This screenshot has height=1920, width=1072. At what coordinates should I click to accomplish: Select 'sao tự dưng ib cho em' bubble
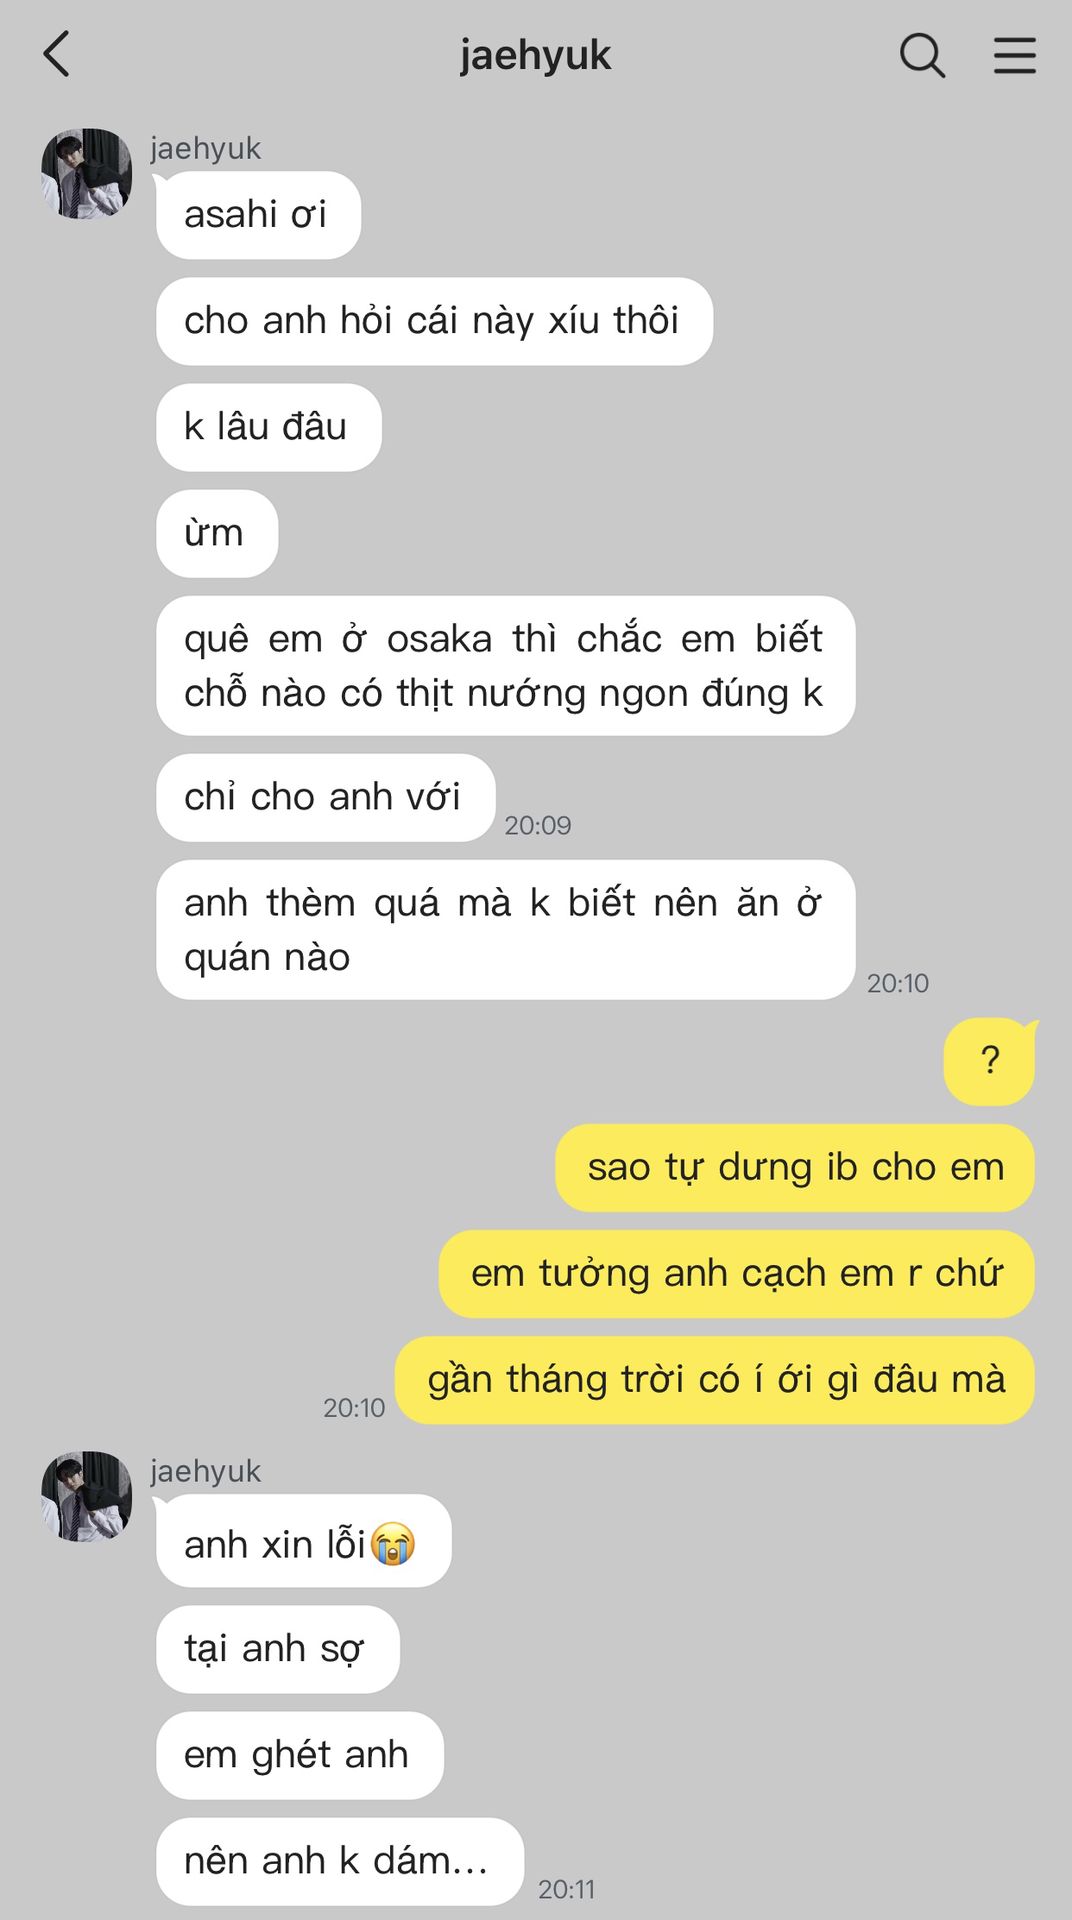[795, 1168]
